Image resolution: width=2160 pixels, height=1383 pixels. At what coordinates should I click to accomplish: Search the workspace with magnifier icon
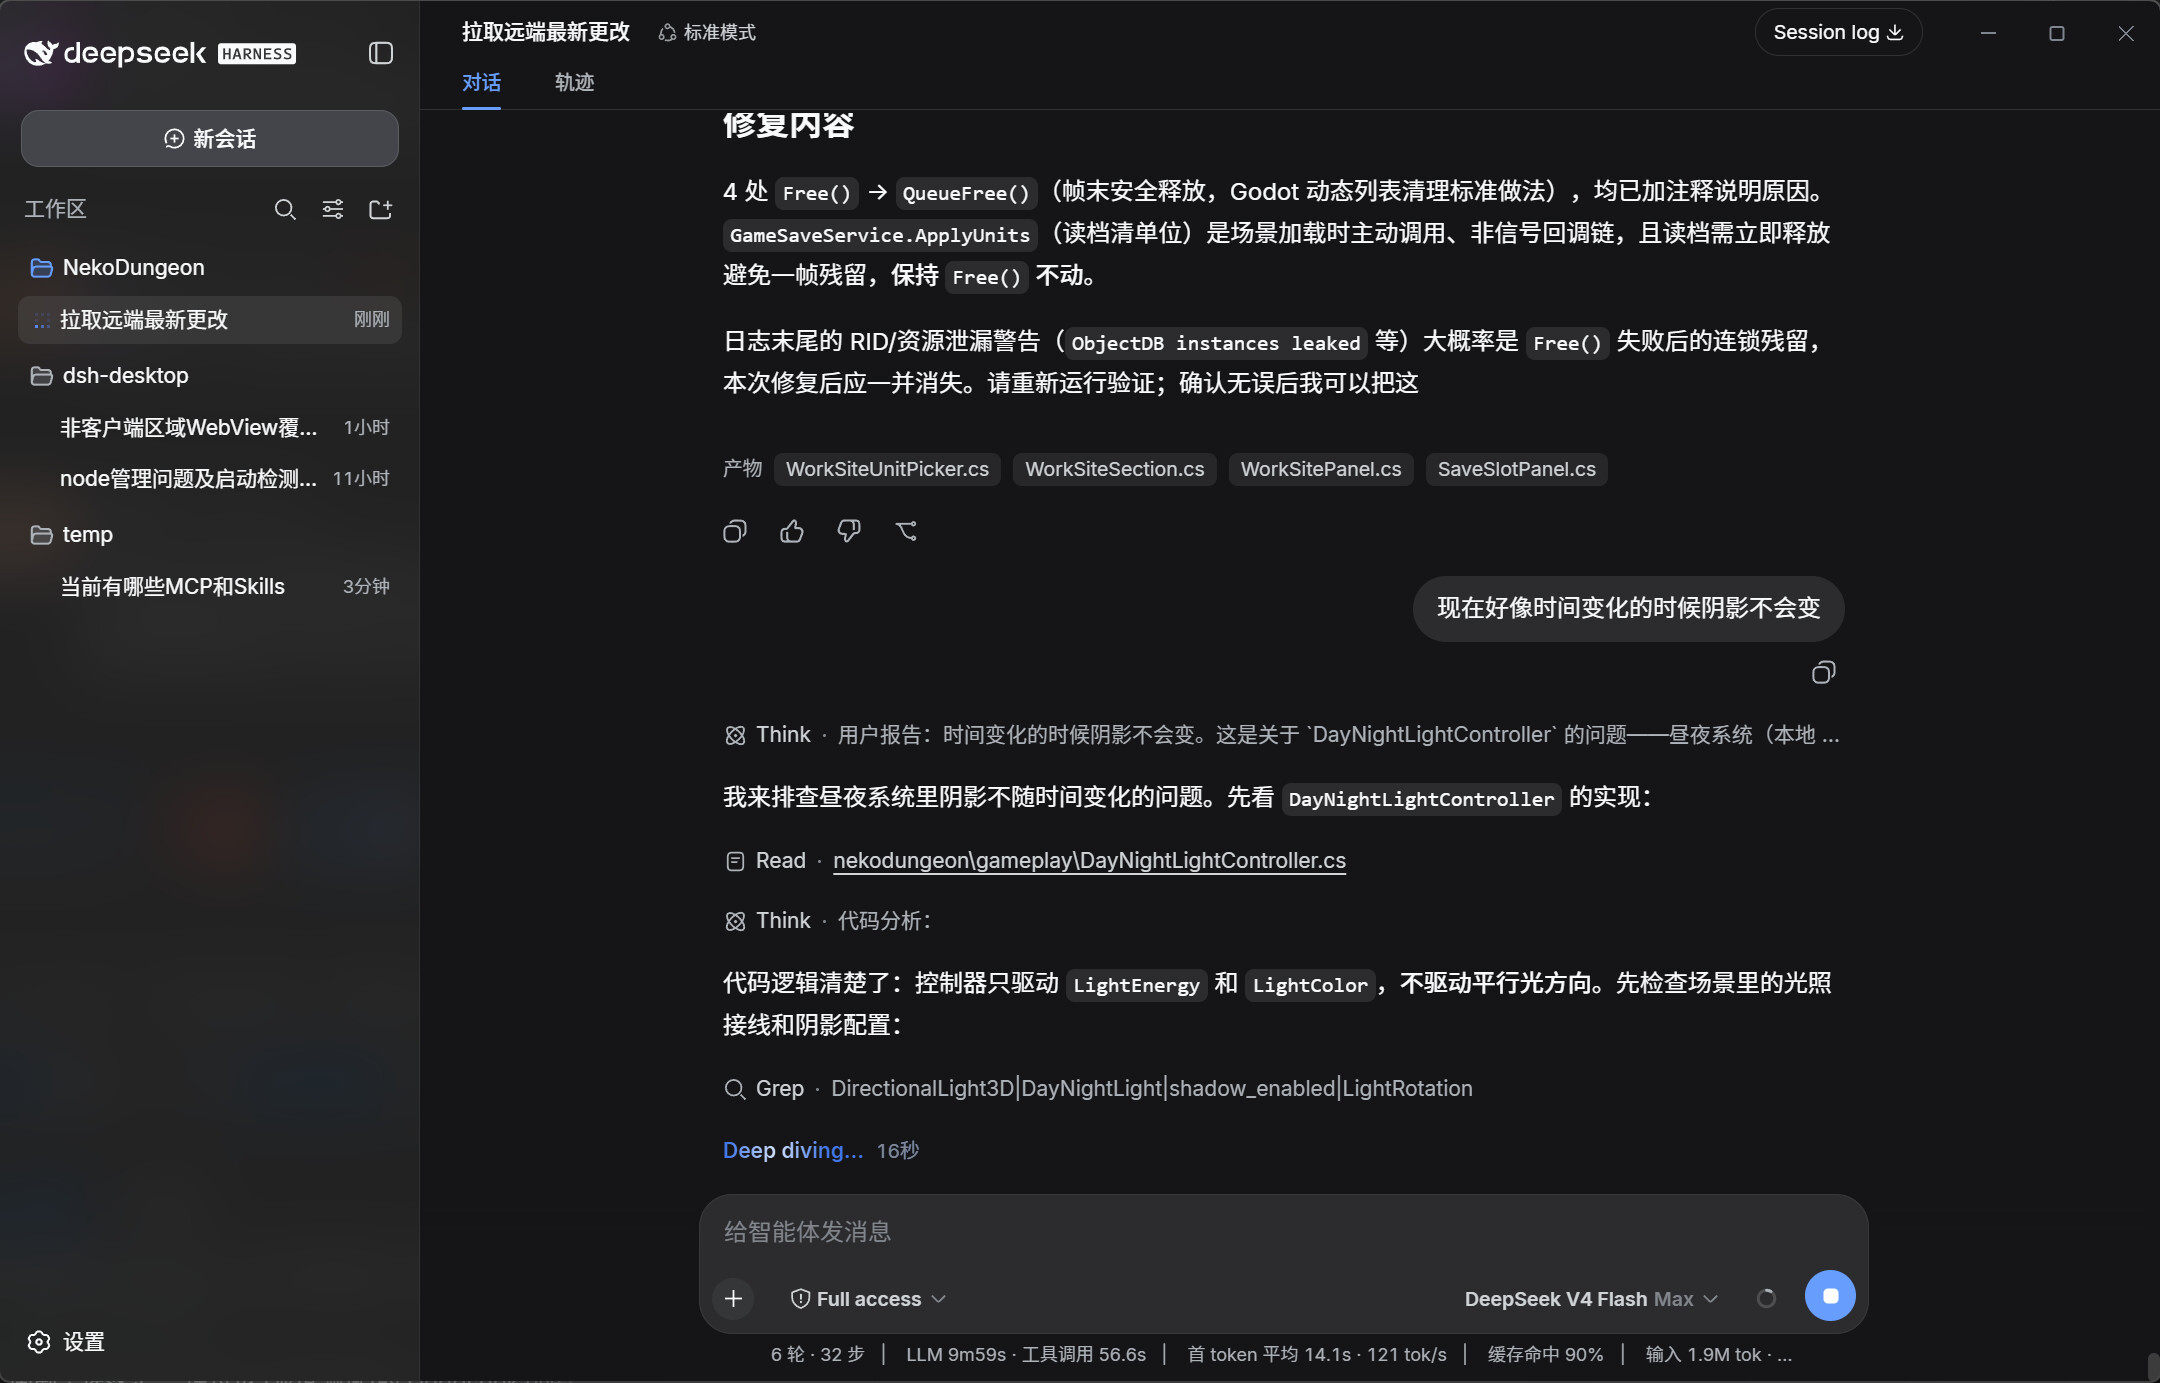[x=285, y=209]
